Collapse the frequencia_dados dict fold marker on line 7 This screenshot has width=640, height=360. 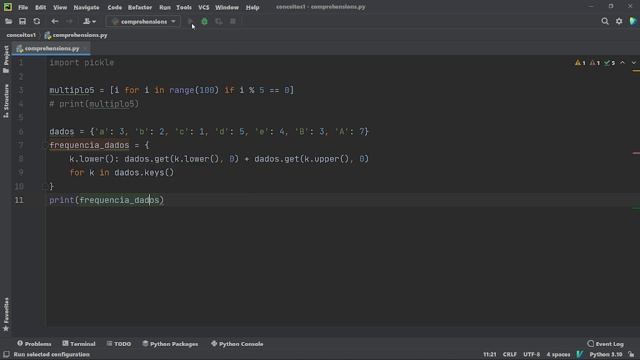point(45,145)
